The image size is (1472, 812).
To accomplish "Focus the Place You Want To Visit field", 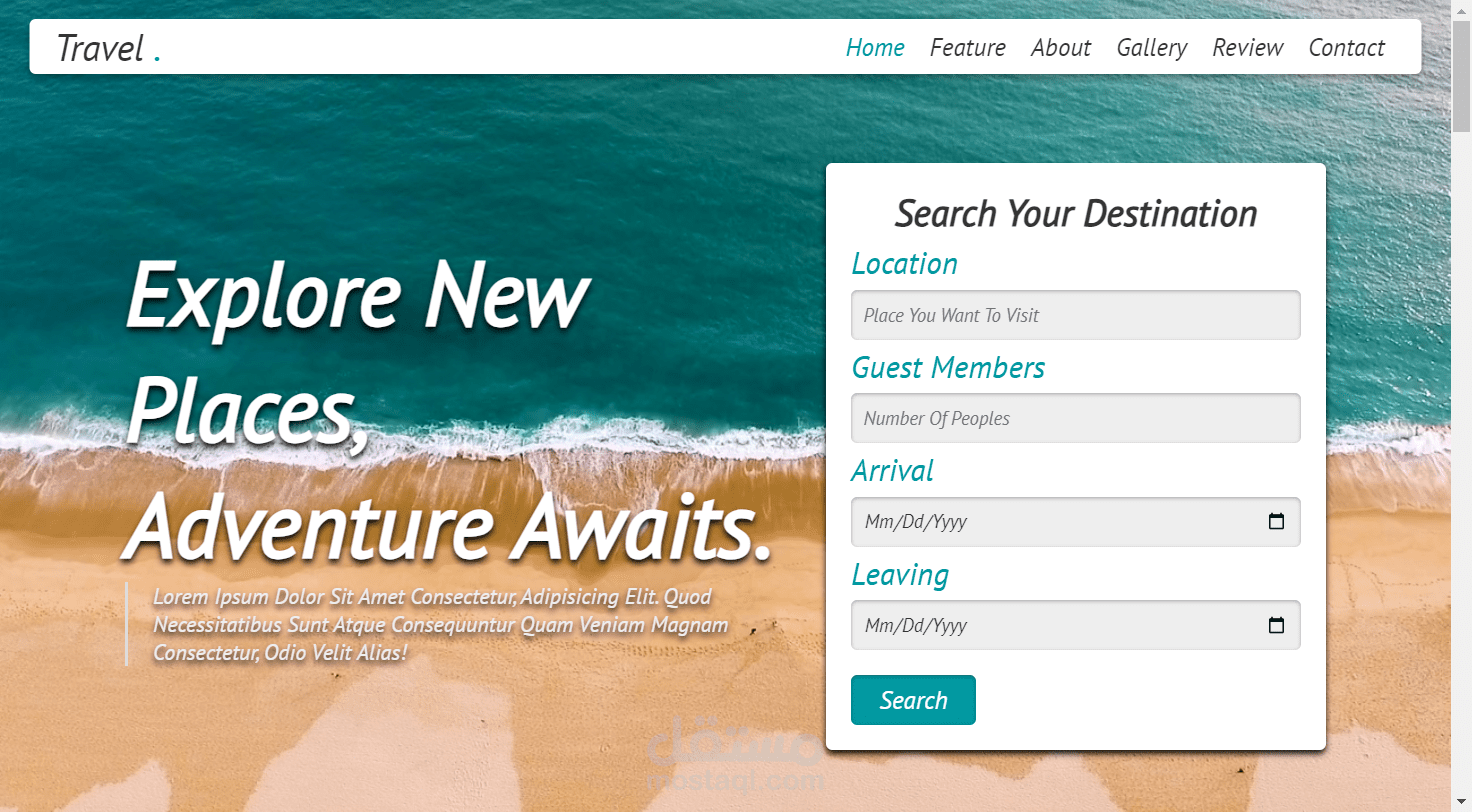I will (x=1076, y=315).
